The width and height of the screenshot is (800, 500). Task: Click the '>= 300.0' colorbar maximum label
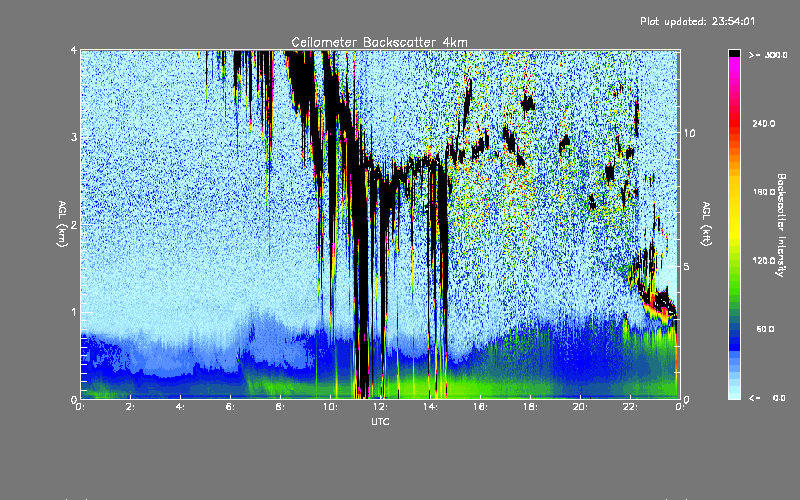click(x=768, y=55)
